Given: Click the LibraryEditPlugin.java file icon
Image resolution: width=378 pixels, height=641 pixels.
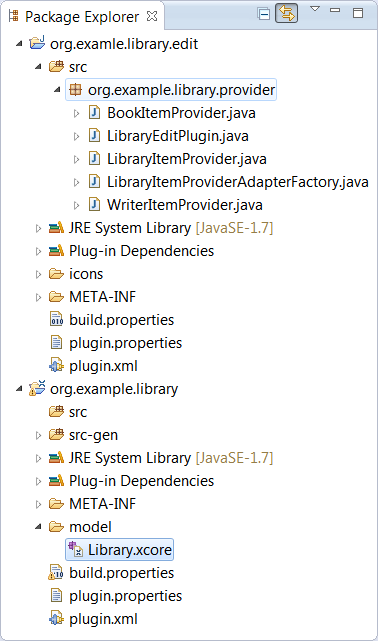Looking at the screenshot, I should (94, 135).
